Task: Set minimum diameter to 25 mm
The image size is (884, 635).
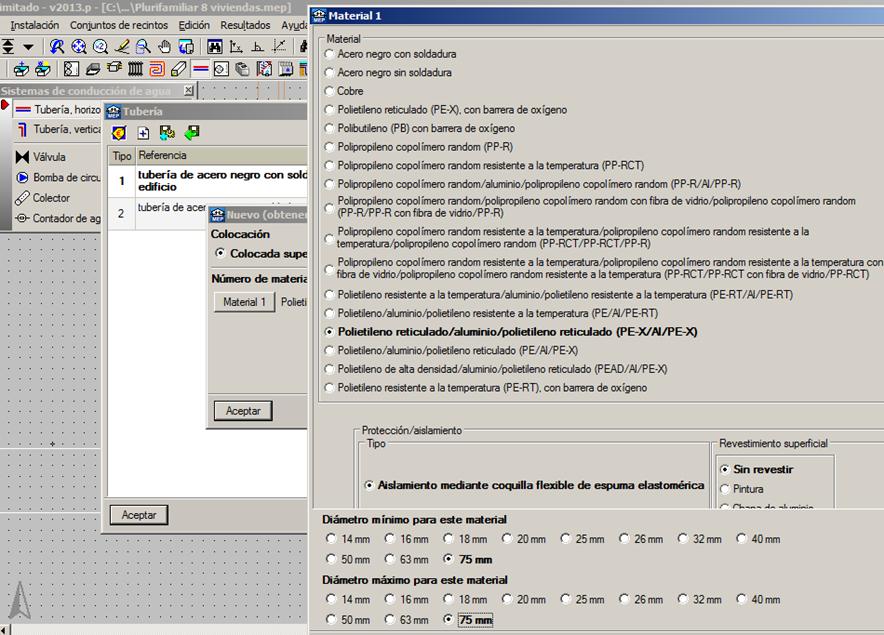Action: pos(566,539)
